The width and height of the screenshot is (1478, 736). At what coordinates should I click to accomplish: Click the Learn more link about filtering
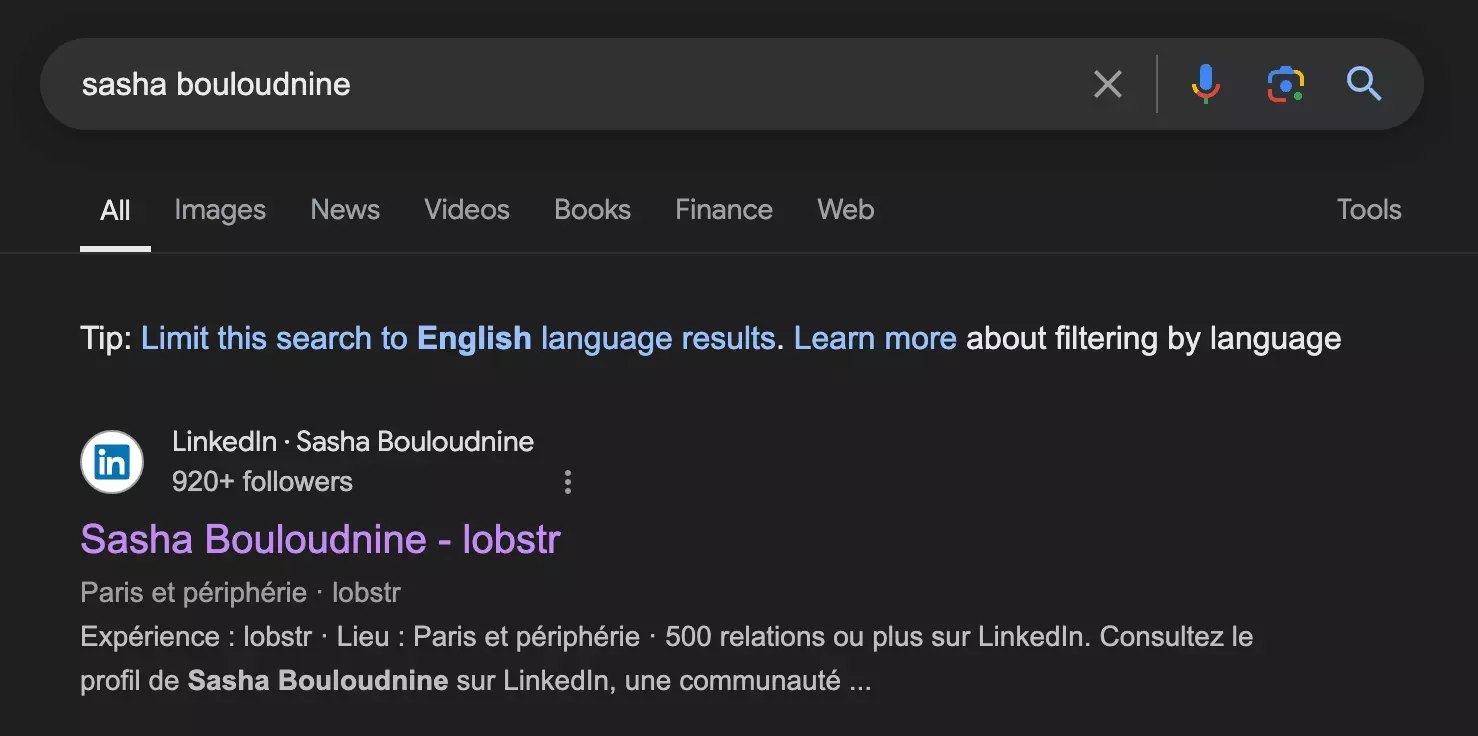click(x=875, y=339)
